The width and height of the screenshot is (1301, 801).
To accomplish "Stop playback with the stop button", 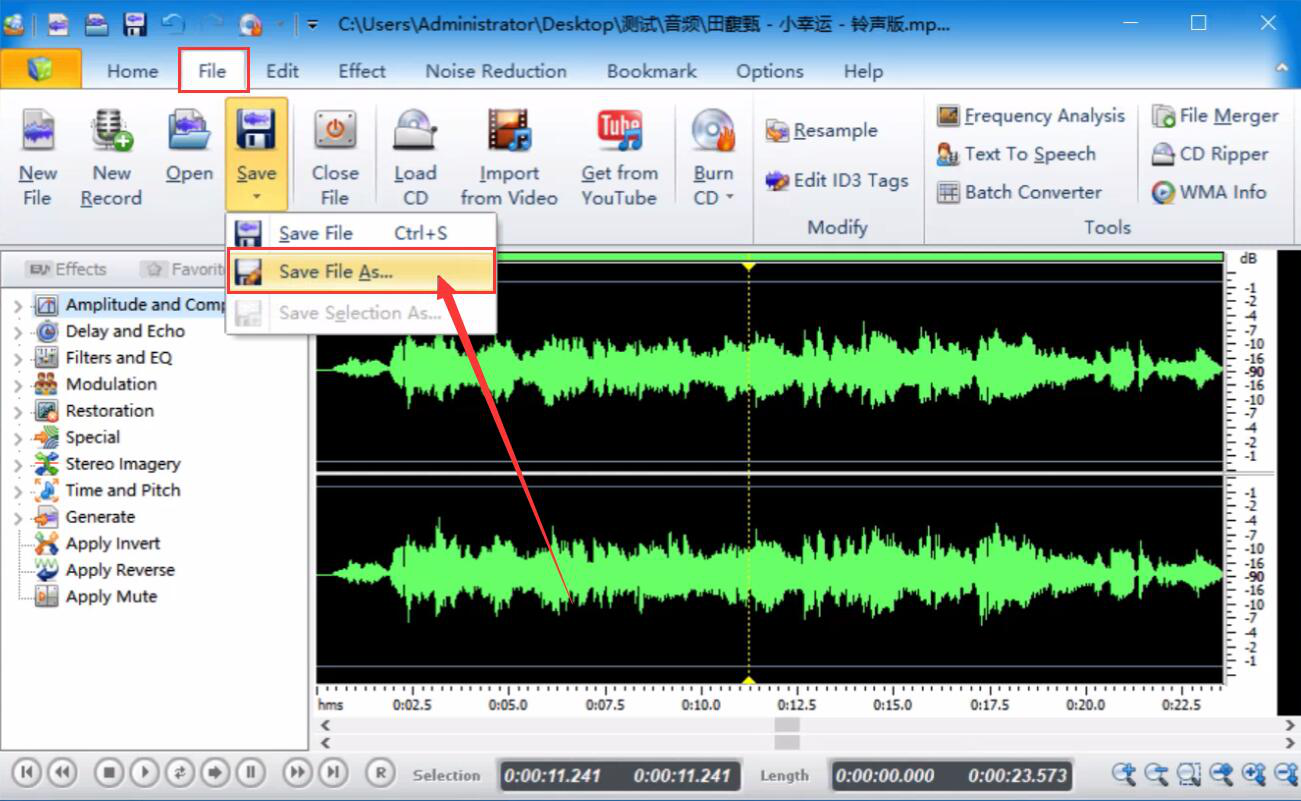I will click(109, 772).
